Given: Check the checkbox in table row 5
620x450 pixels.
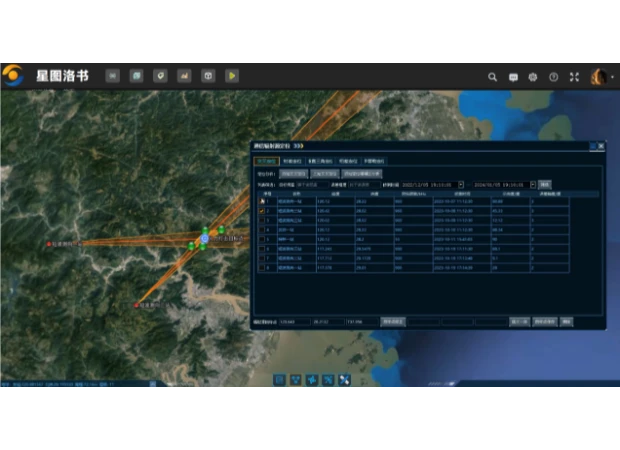Looking at the screenshot, I should 261,240.
